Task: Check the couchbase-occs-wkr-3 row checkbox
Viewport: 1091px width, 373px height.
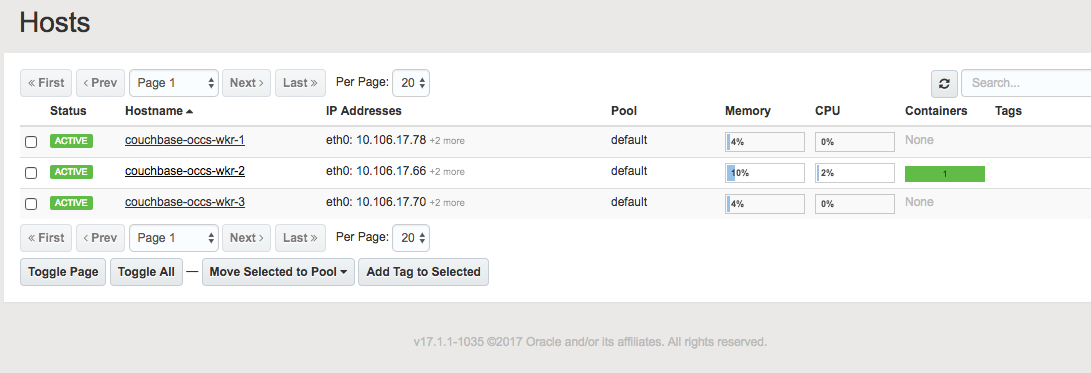Action: [x=31, y=204]
